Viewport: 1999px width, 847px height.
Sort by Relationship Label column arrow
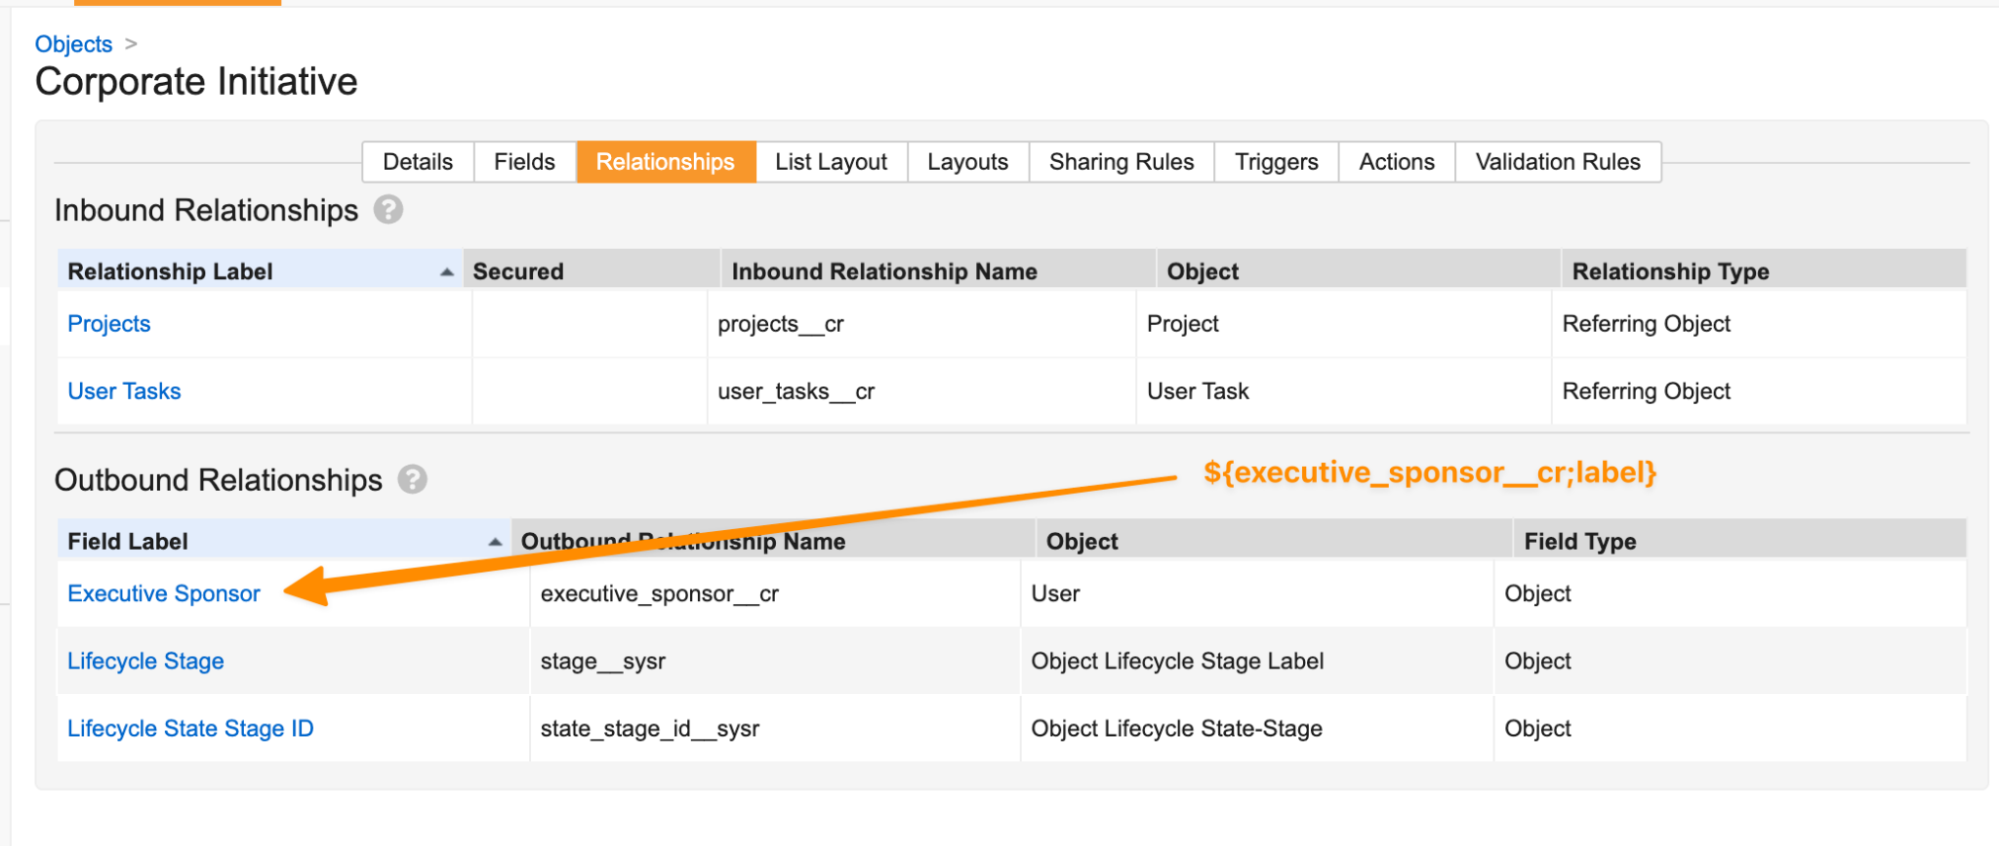(x=446, y=272)
